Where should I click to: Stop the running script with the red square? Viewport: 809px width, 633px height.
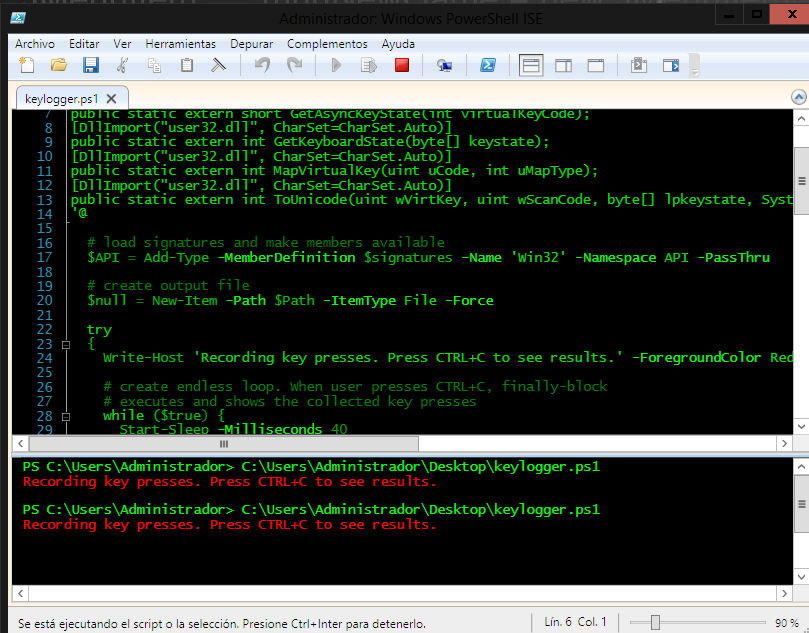pos(402,66)
